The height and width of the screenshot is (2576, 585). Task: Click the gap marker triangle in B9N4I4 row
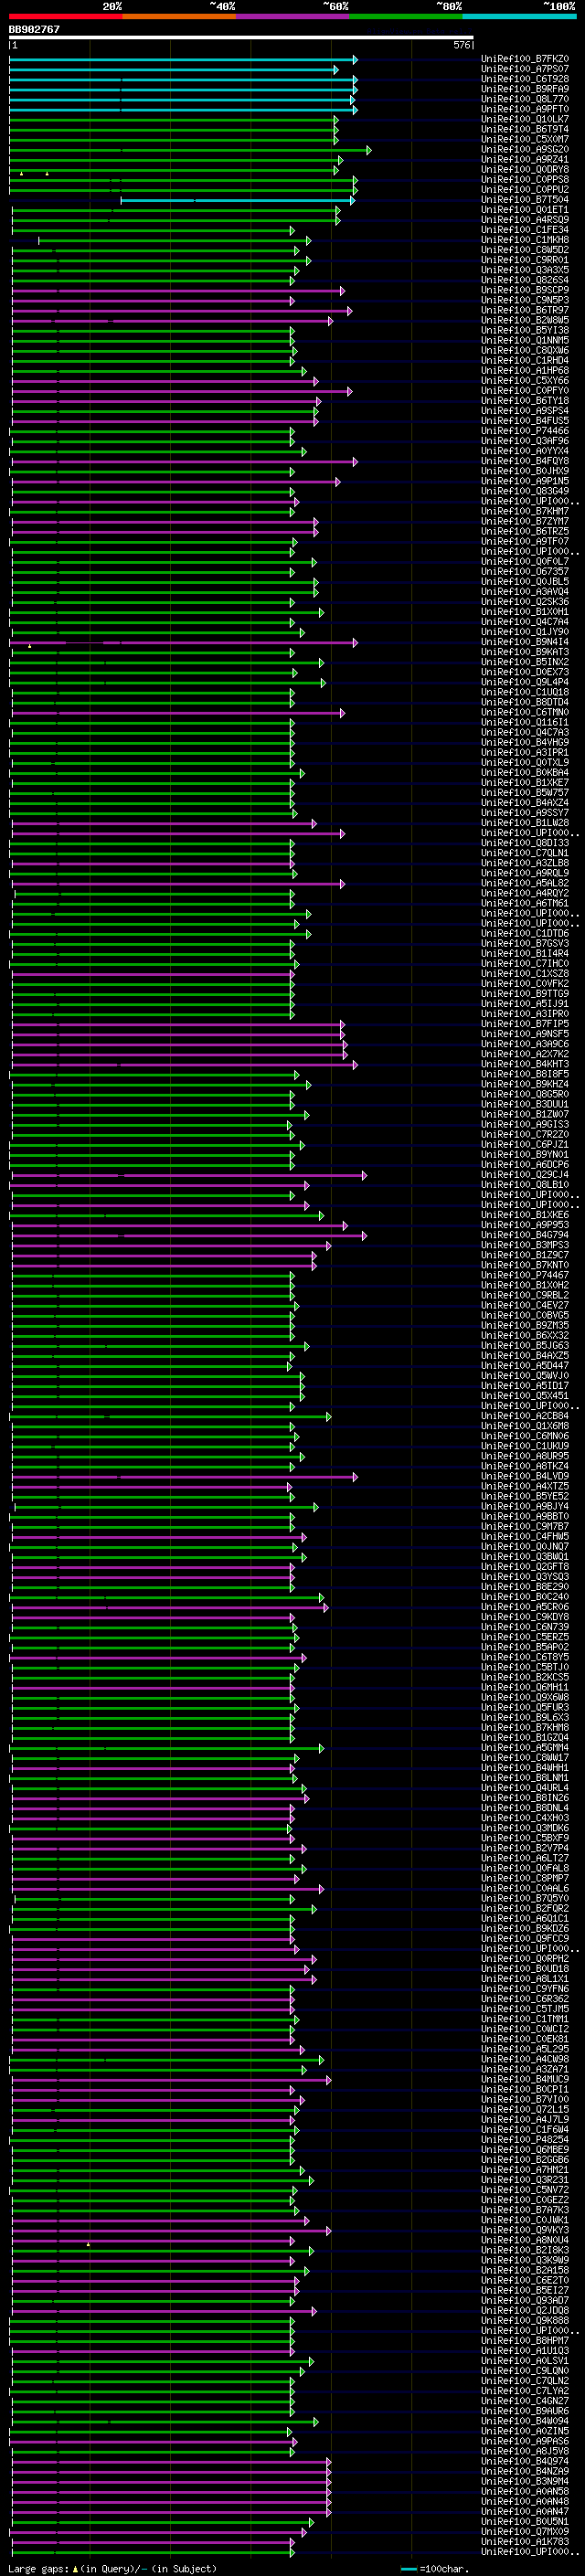click(29, 646)
